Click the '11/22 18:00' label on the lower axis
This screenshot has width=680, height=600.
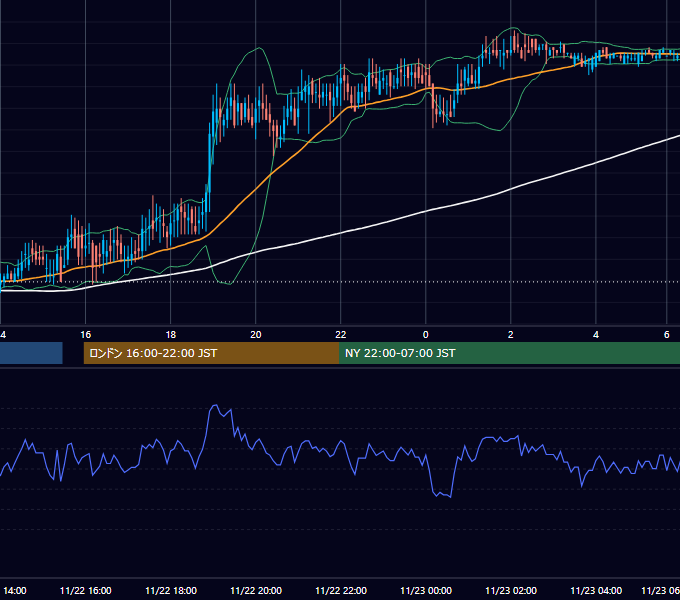coord(171,591)
